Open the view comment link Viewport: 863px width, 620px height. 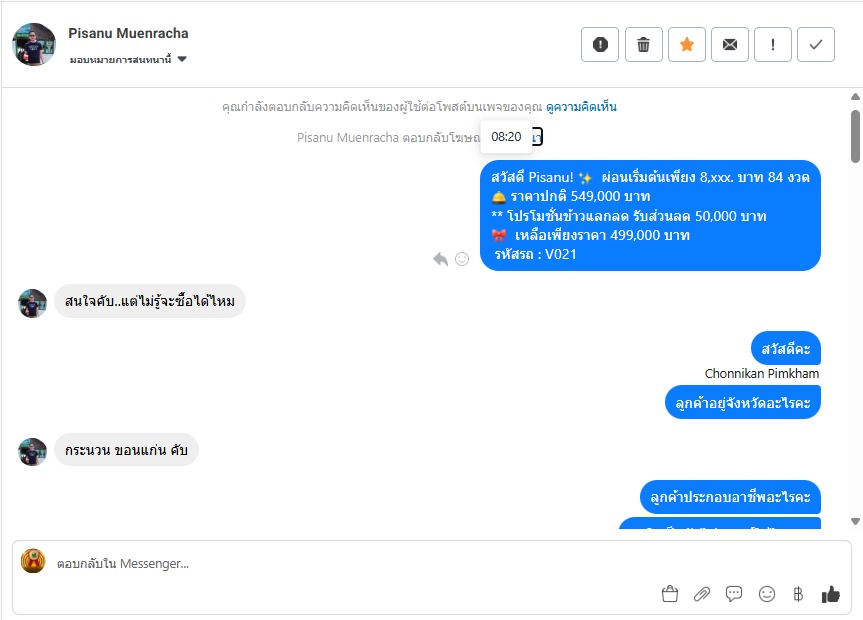tap(581, 107)
